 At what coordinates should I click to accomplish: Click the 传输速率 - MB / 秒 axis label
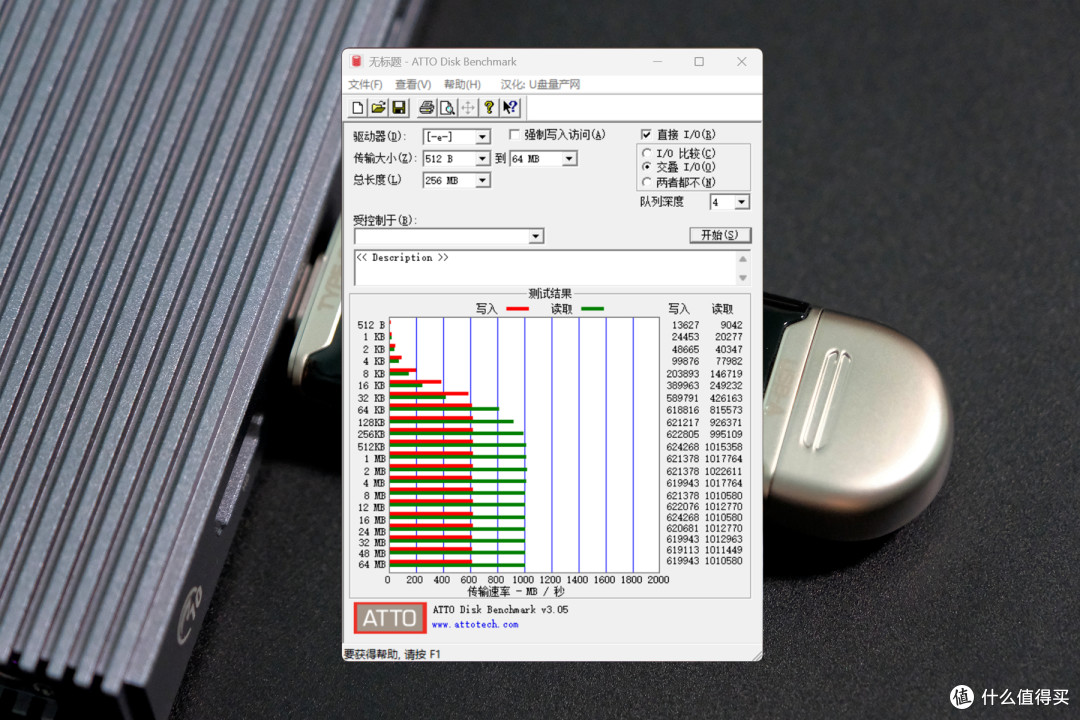(x=516, y=592)
